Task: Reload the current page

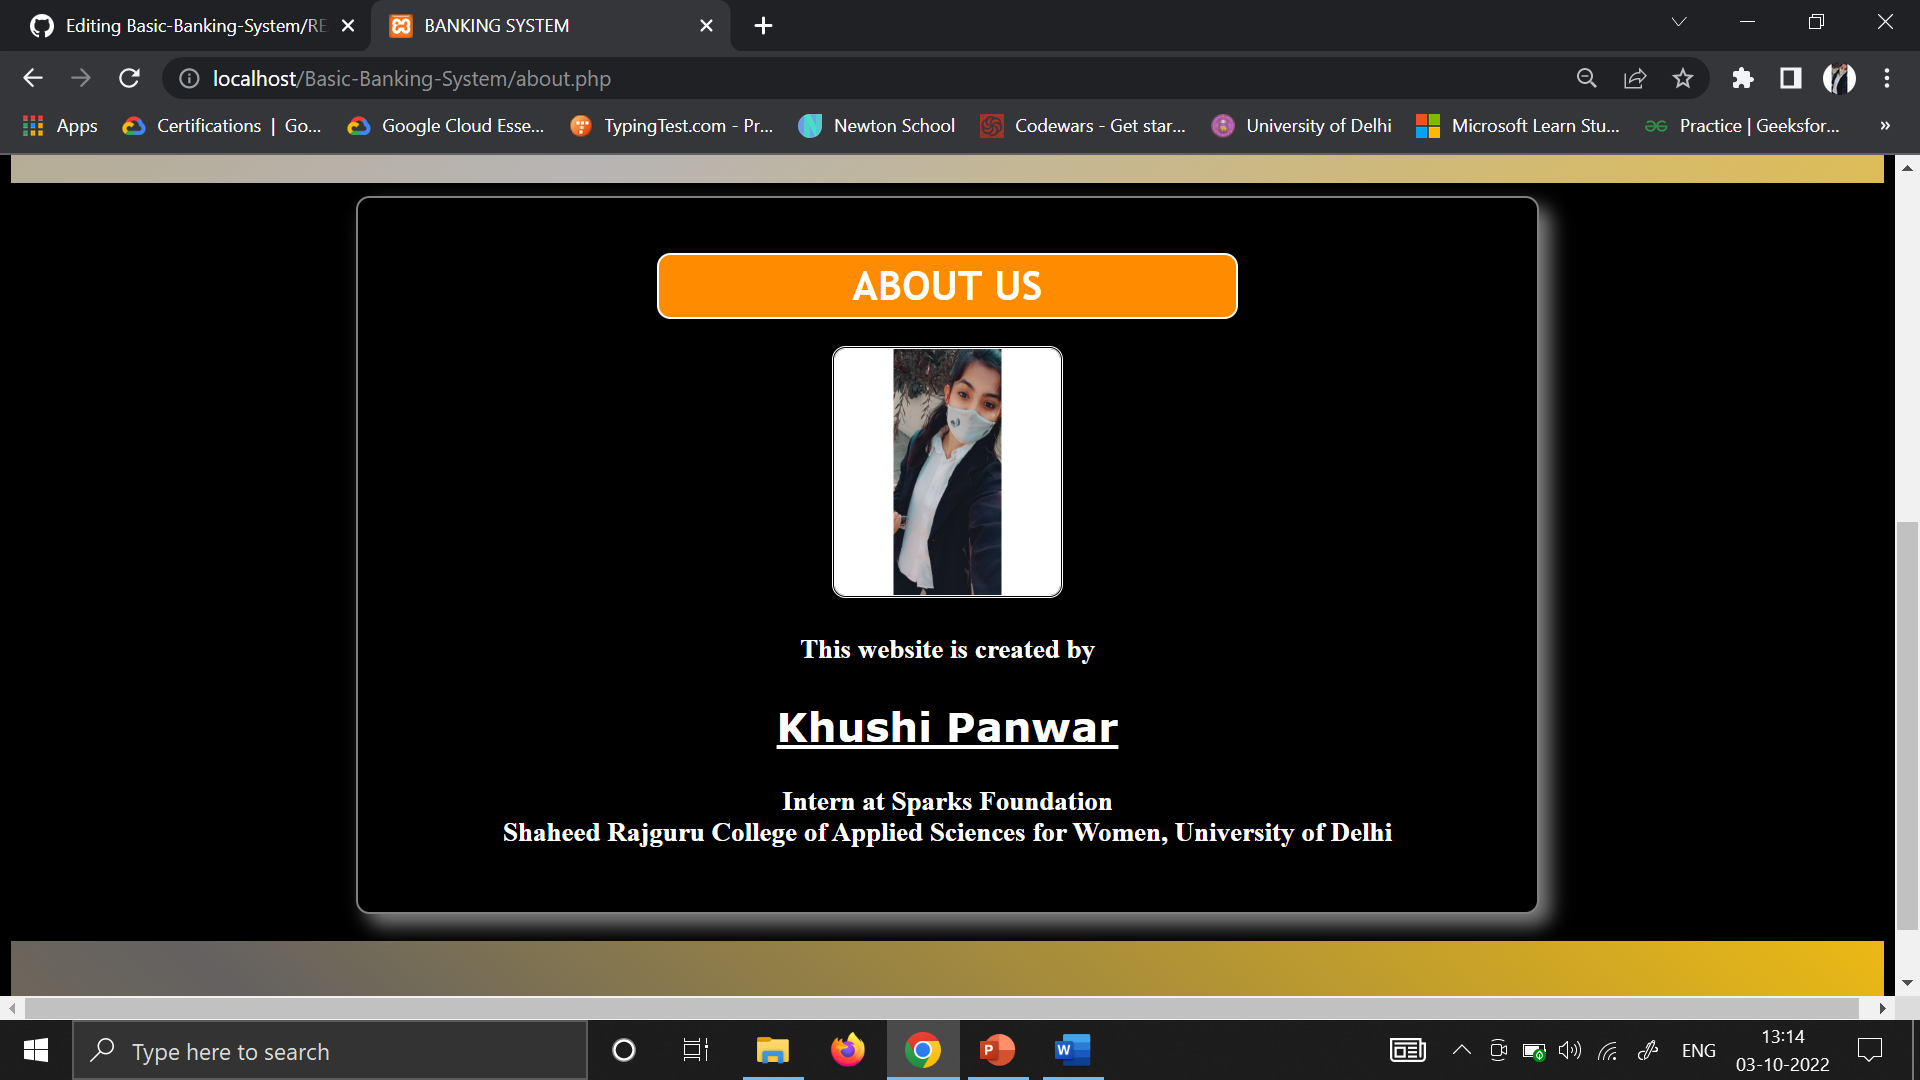Action: (129, 78)
